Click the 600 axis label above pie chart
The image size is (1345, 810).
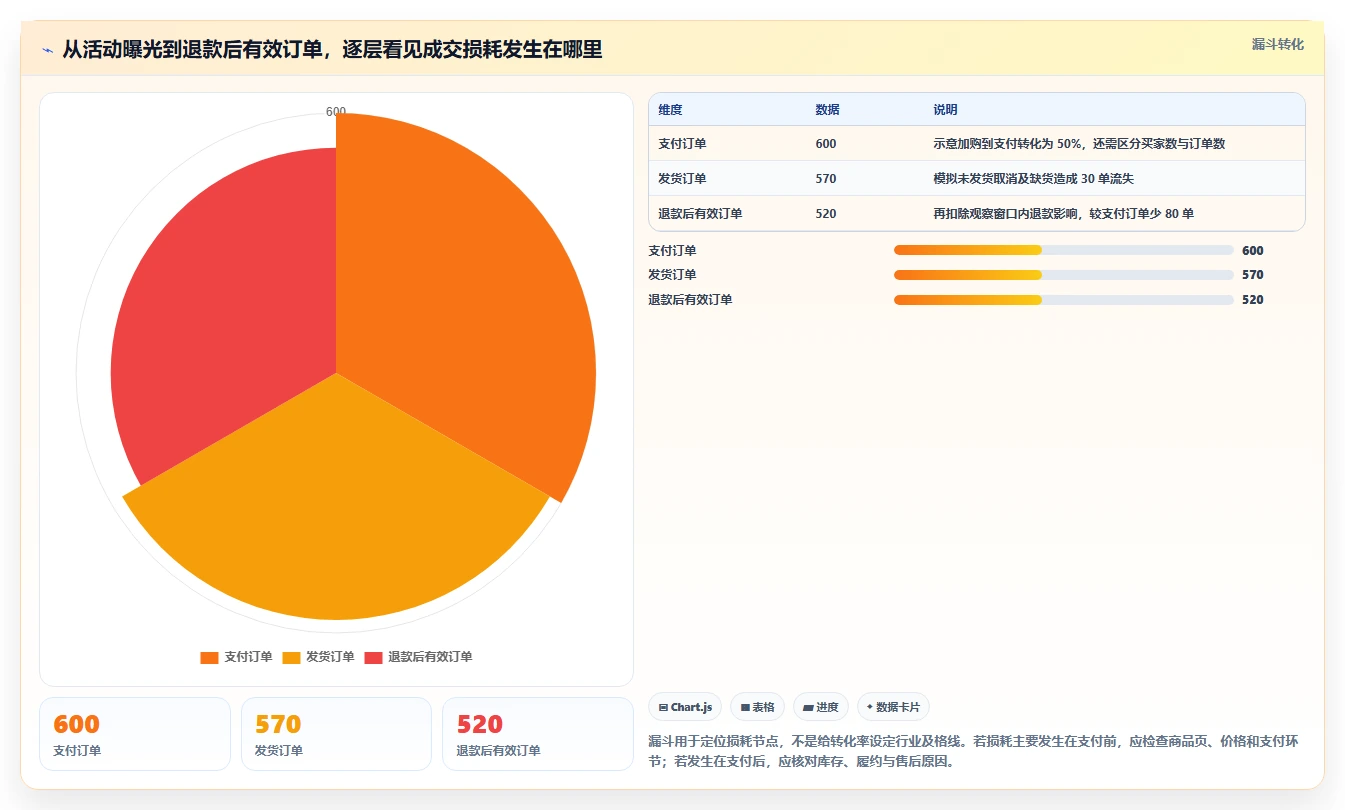pyautogui.click(x=336, y=112)
